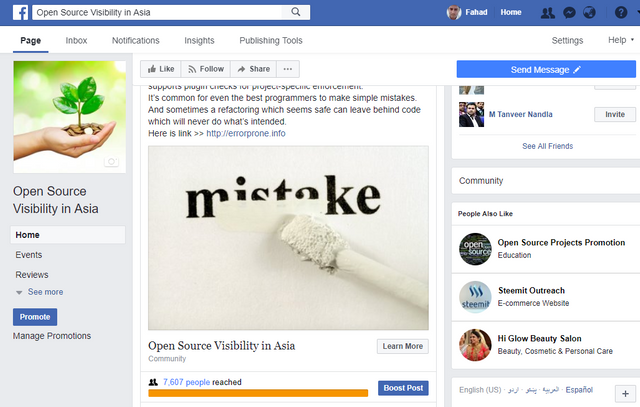
Task: Click the orange reach progress bar
Action: pos(258,393)
